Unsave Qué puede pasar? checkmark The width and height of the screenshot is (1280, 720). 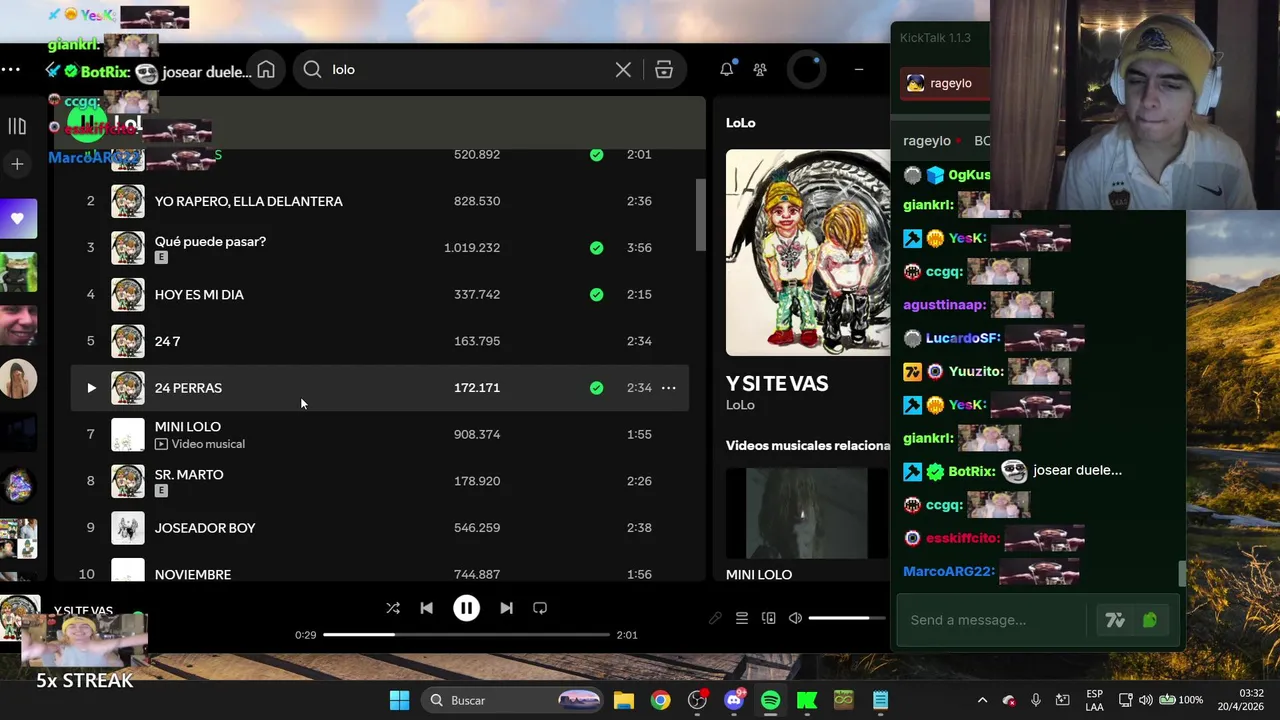coord(597,248)
